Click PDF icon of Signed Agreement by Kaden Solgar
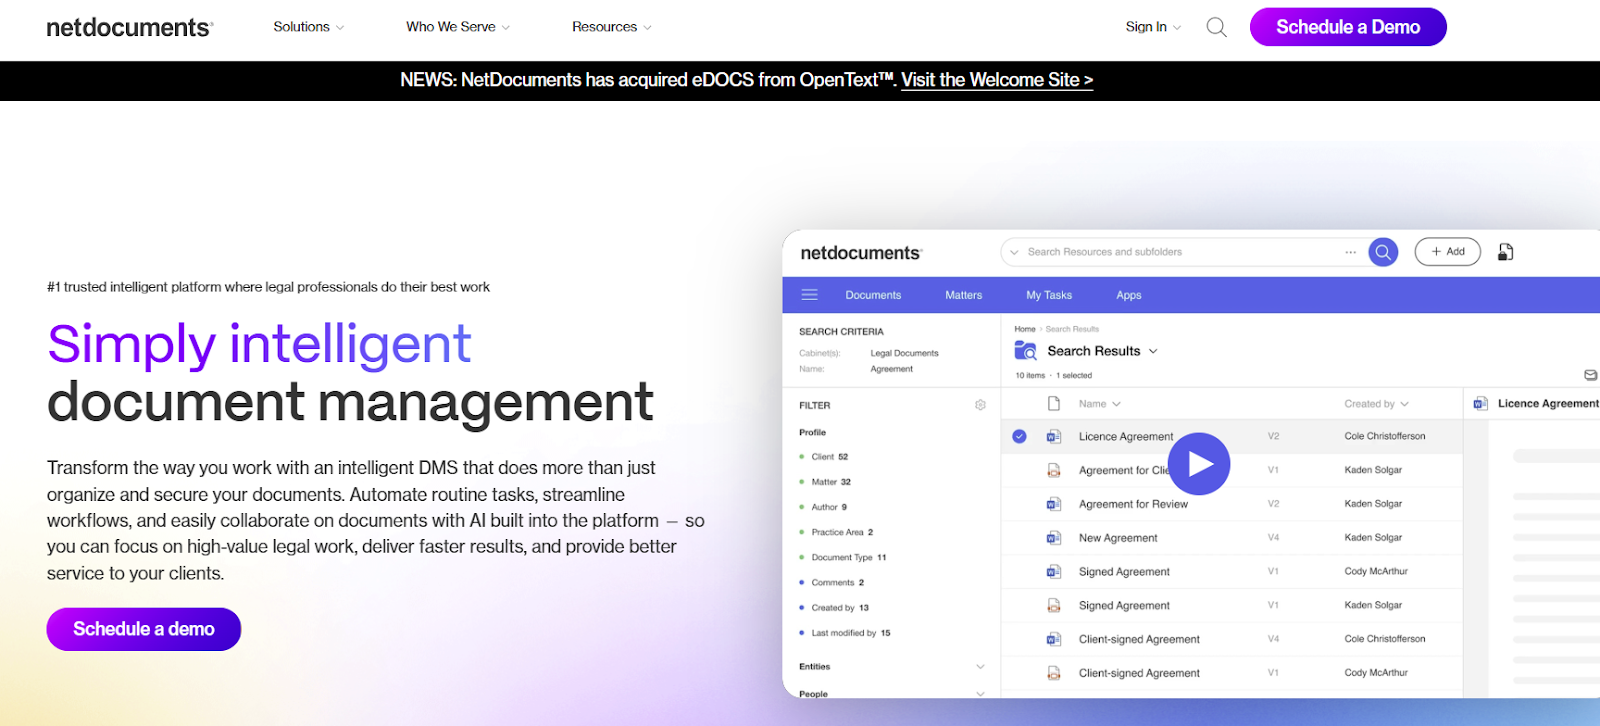The image size is (1600, 726). pyautogui.click(x=1053, y=605)
